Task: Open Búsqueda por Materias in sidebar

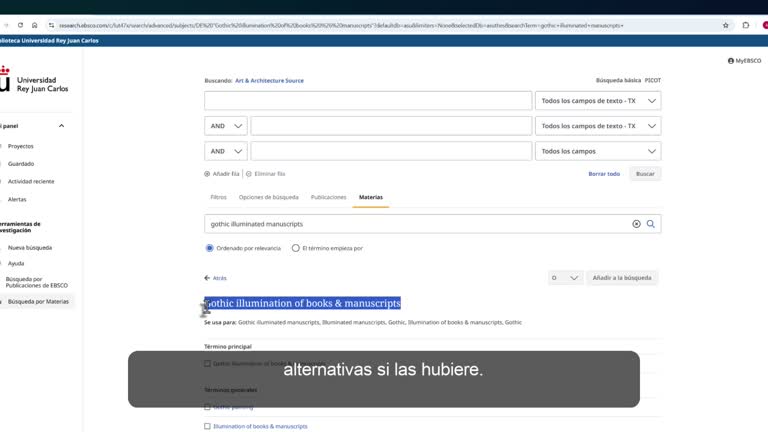Action: tap(38, 302)
